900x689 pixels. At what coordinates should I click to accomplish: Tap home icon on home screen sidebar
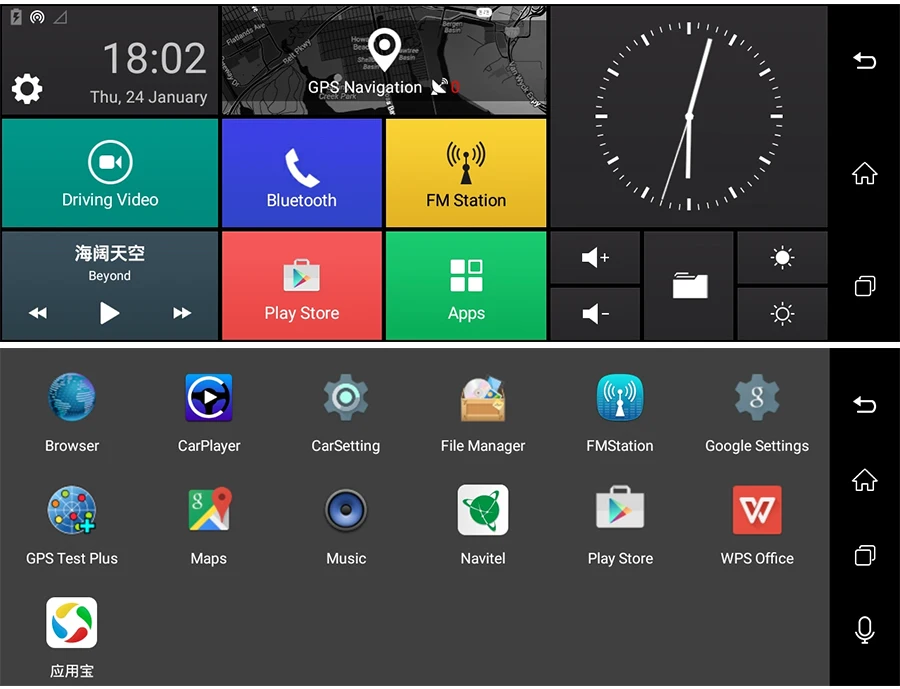click(x=864, y=173)
